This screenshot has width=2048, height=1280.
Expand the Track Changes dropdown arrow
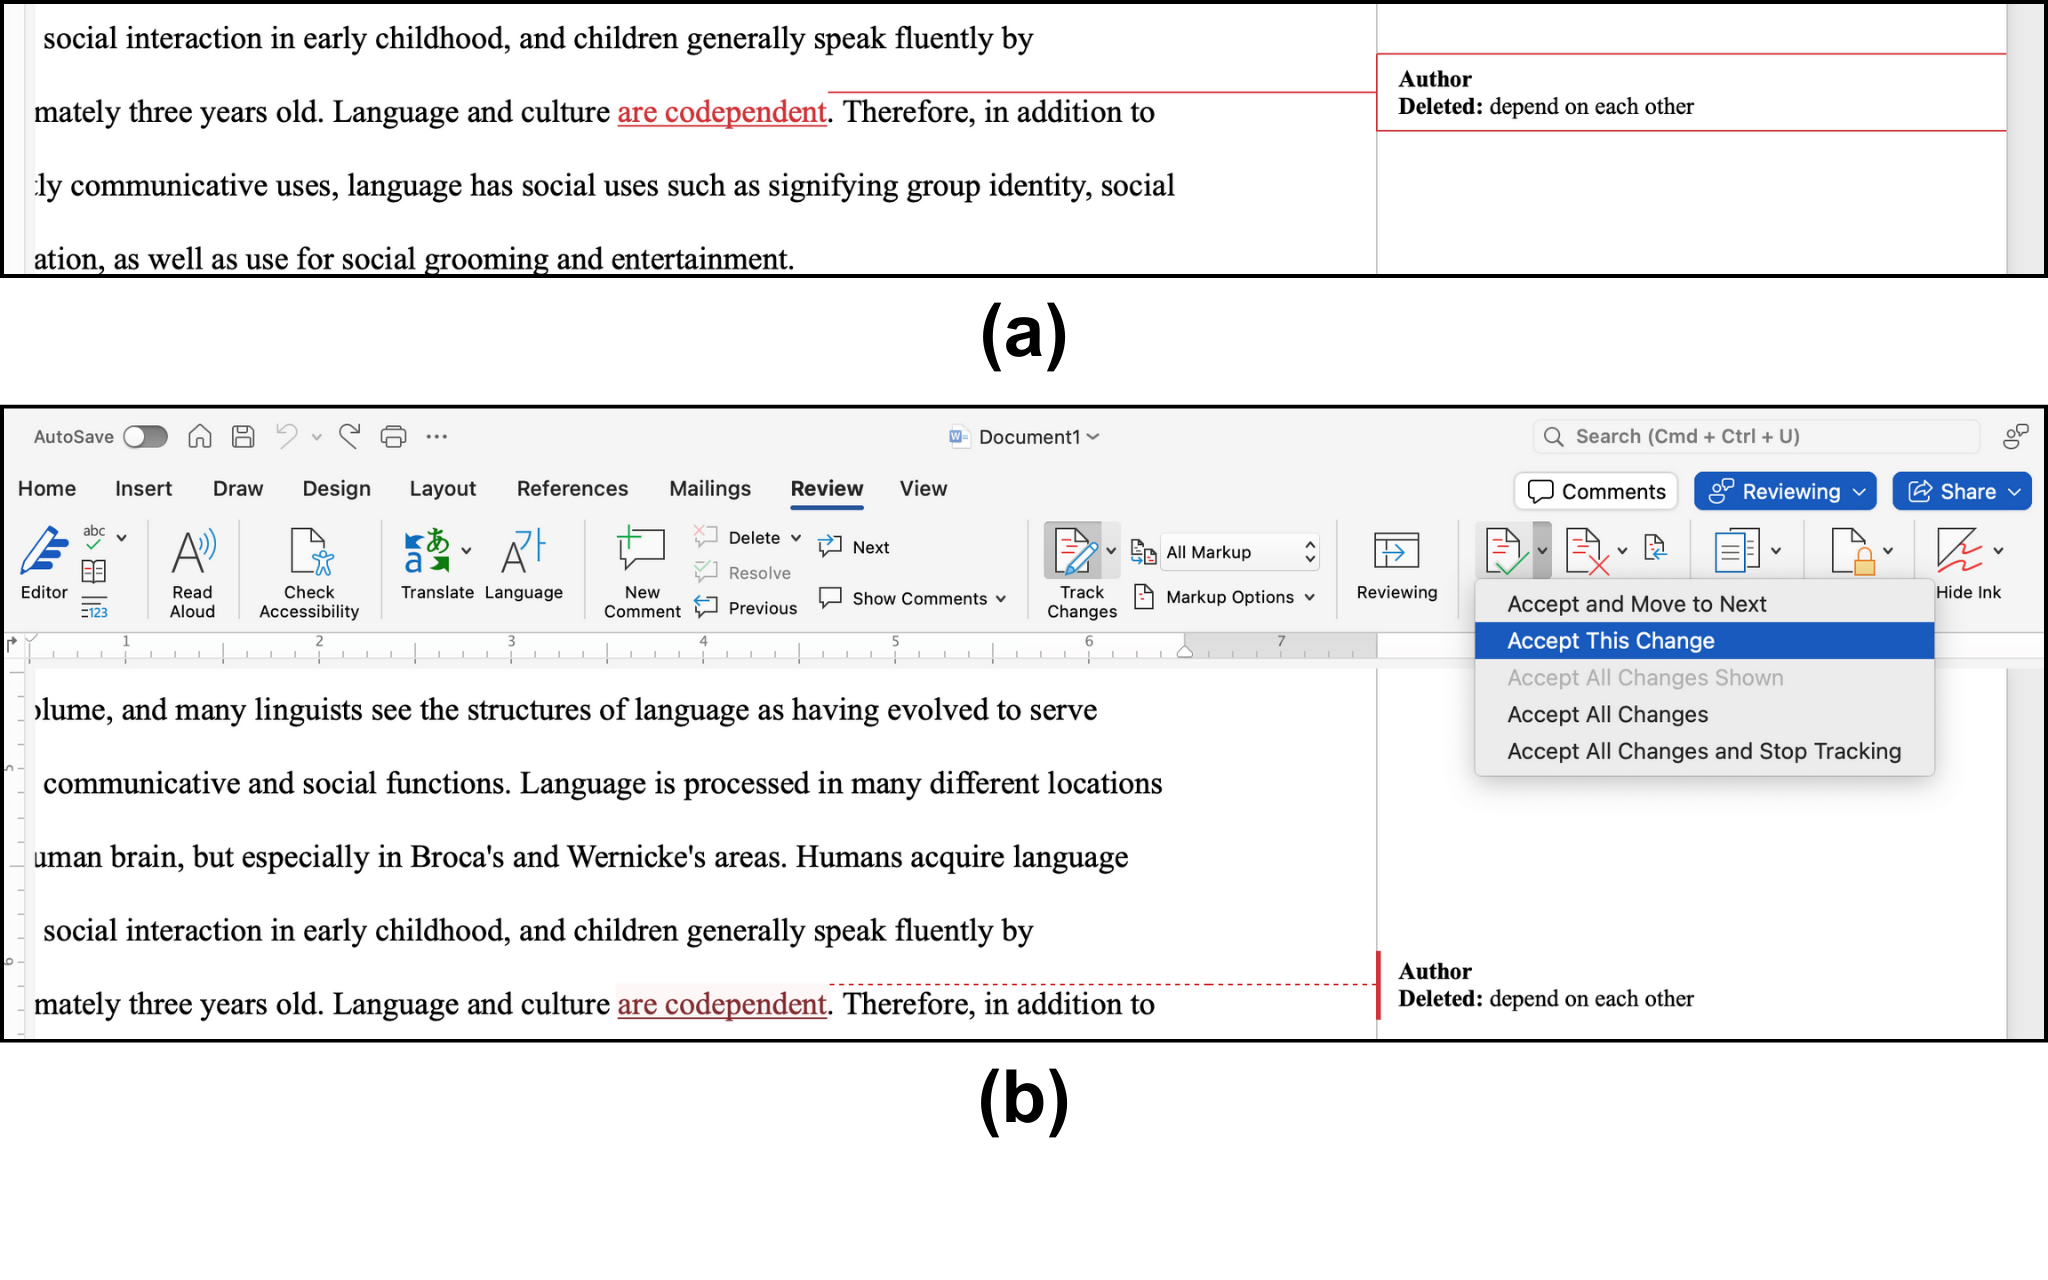pos(1111,550)
